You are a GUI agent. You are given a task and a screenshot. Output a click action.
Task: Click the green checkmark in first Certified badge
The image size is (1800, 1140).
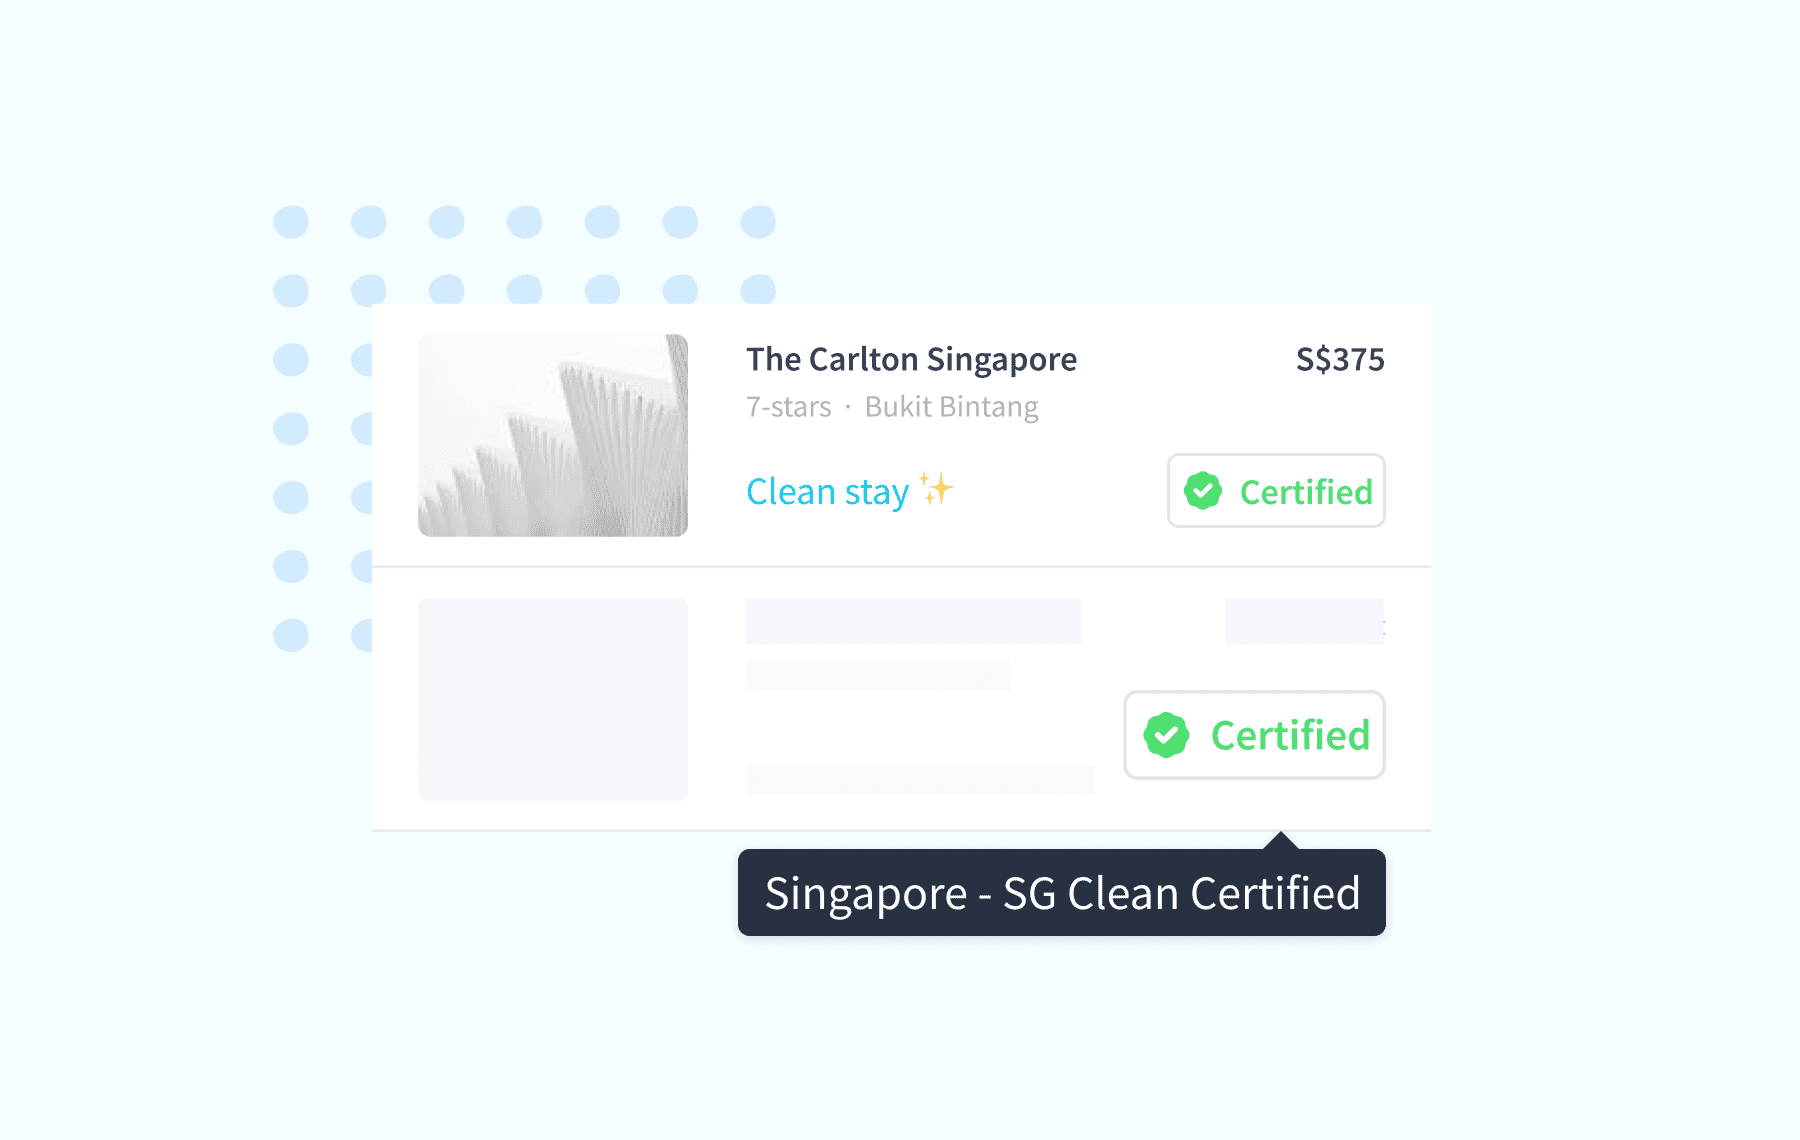click(x=1203, y=491)
